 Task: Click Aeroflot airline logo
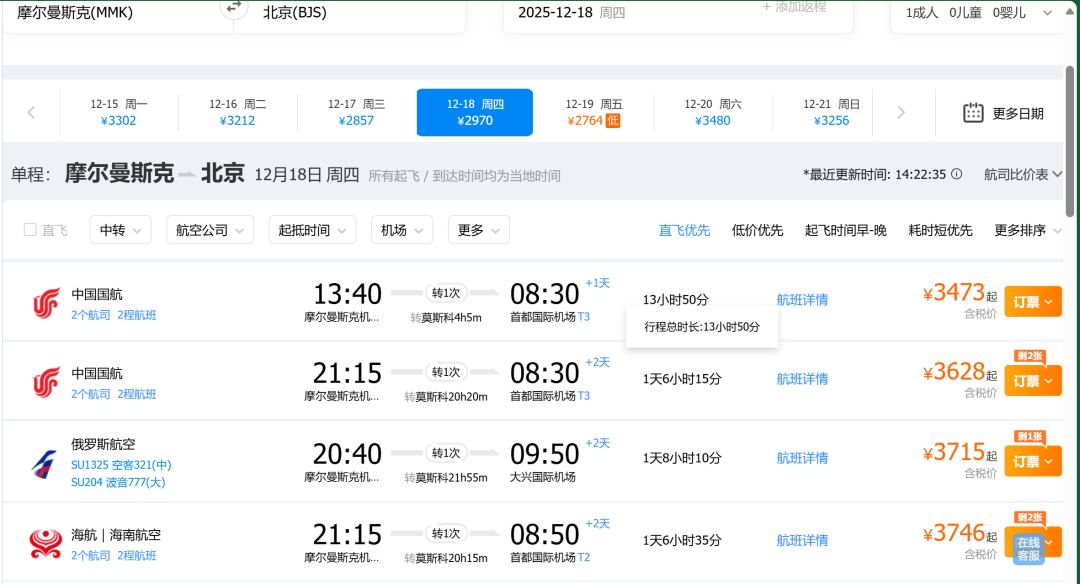coord(44,463)
